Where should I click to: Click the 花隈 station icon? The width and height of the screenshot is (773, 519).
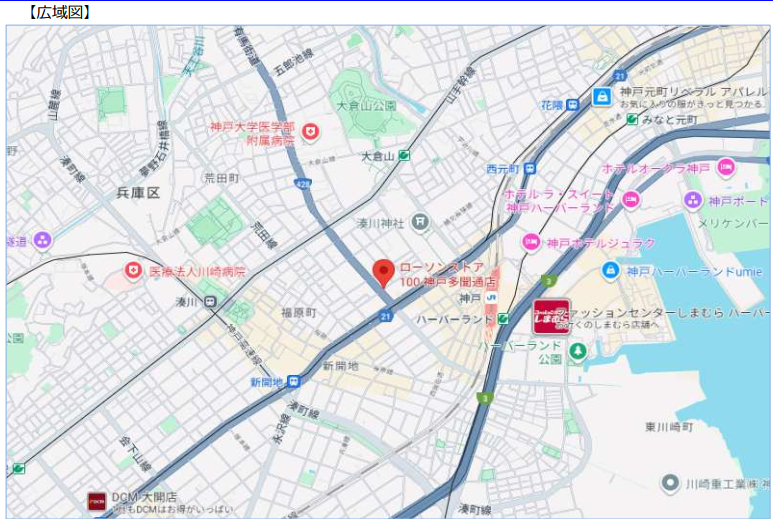point(572,104)
